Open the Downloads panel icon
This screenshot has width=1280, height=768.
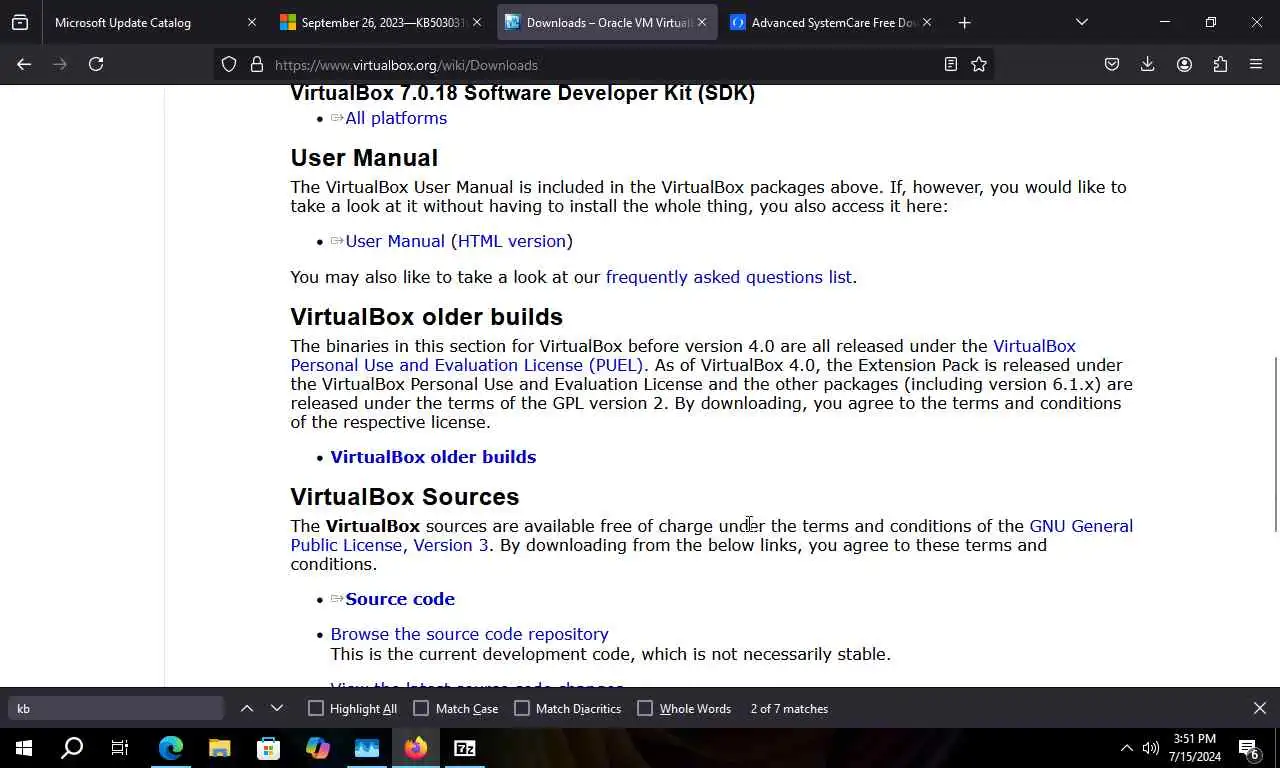click(x=1148, y=64)
